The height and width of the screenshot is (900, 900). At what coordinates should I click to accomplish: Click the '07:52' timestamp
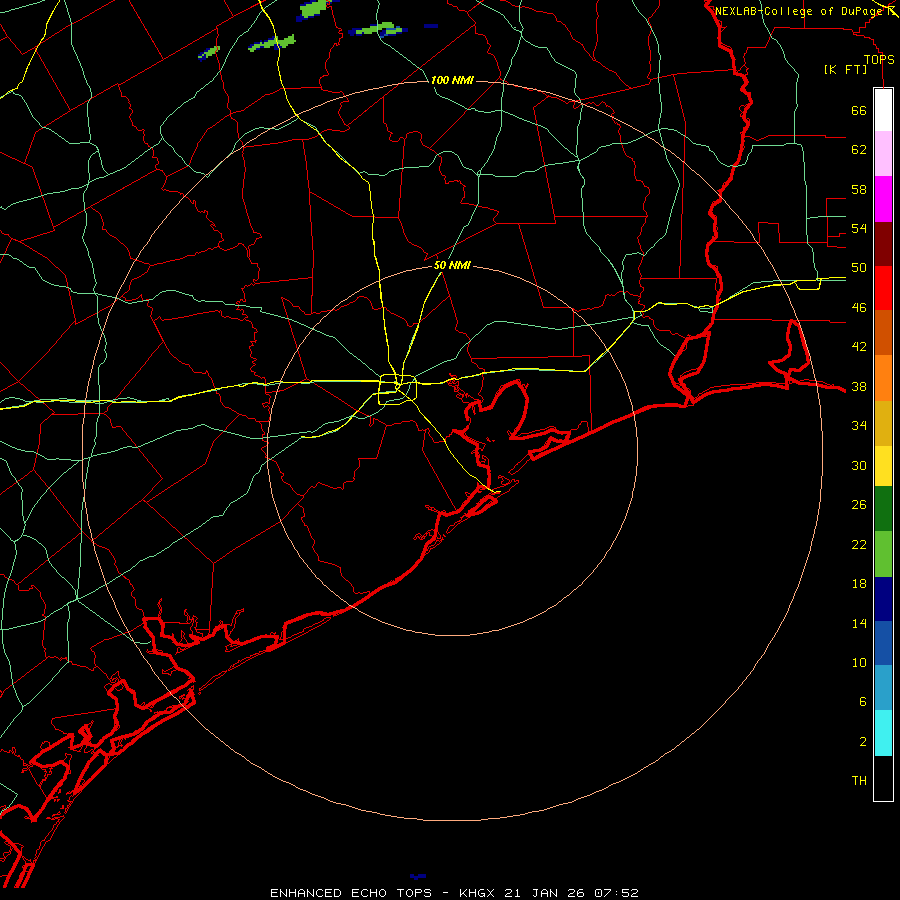pos(616,893)
